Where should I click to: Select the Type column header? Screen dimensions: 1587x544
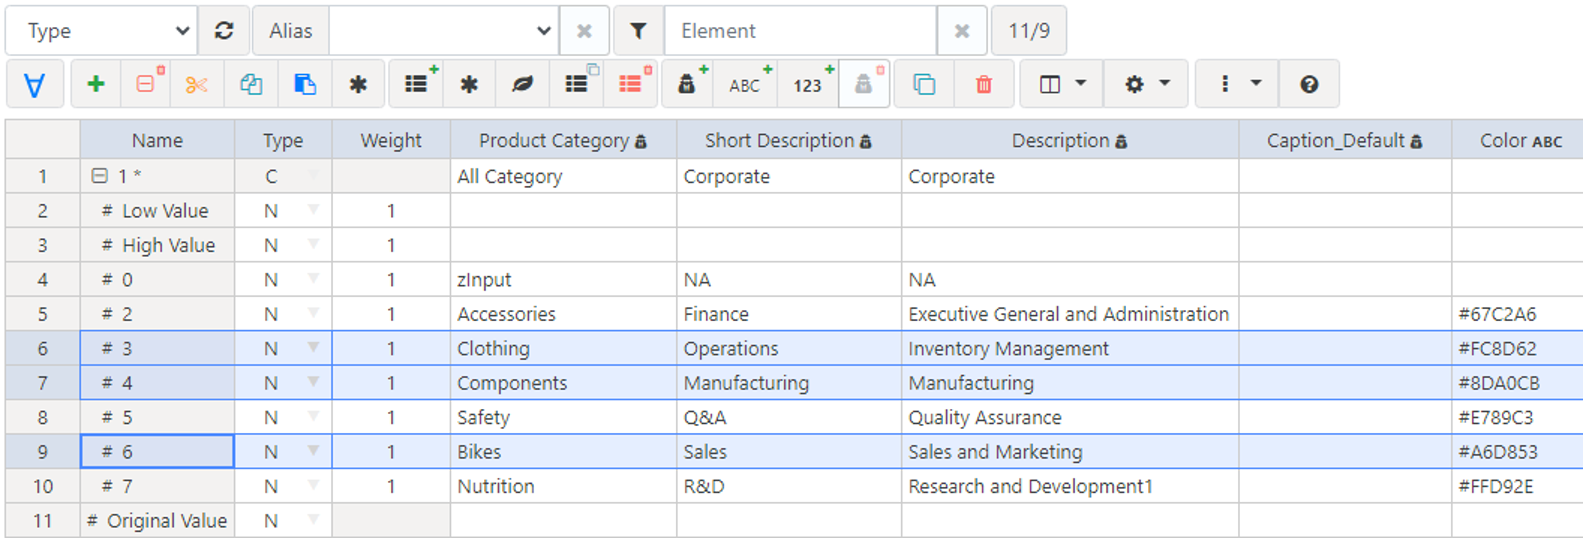pyautogui.click(x=283, y=141)
